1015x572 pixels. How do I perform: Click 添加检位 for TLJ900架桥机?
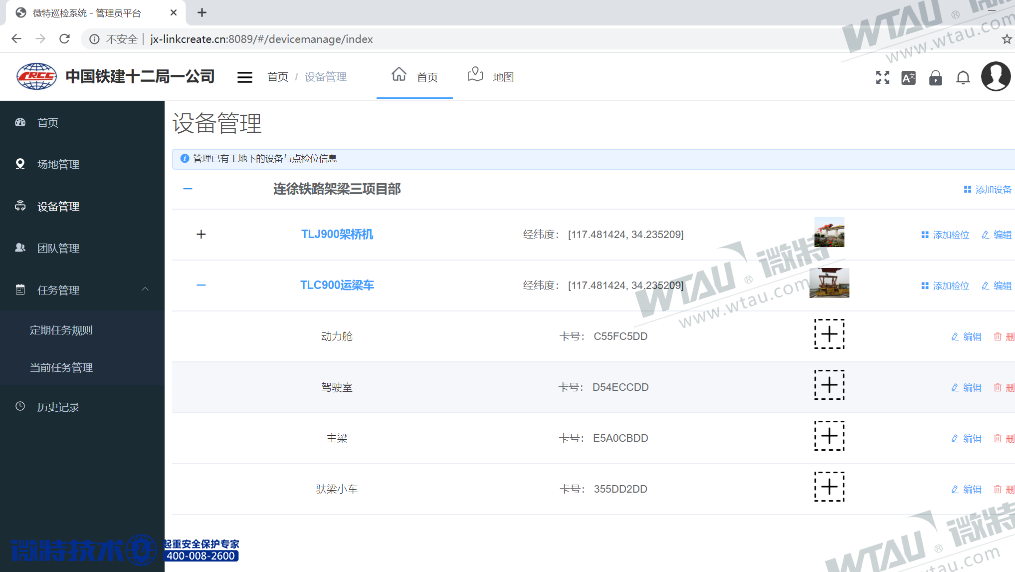(x=945, y=235)
